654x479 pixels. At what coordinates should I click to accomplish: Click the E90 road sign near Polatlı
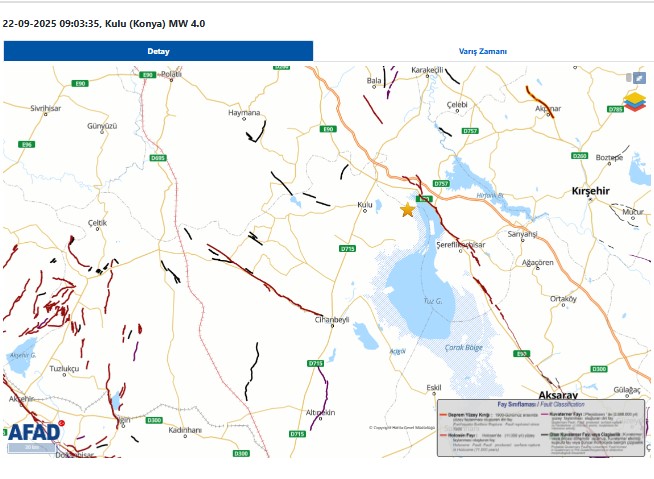coord(147,75)
